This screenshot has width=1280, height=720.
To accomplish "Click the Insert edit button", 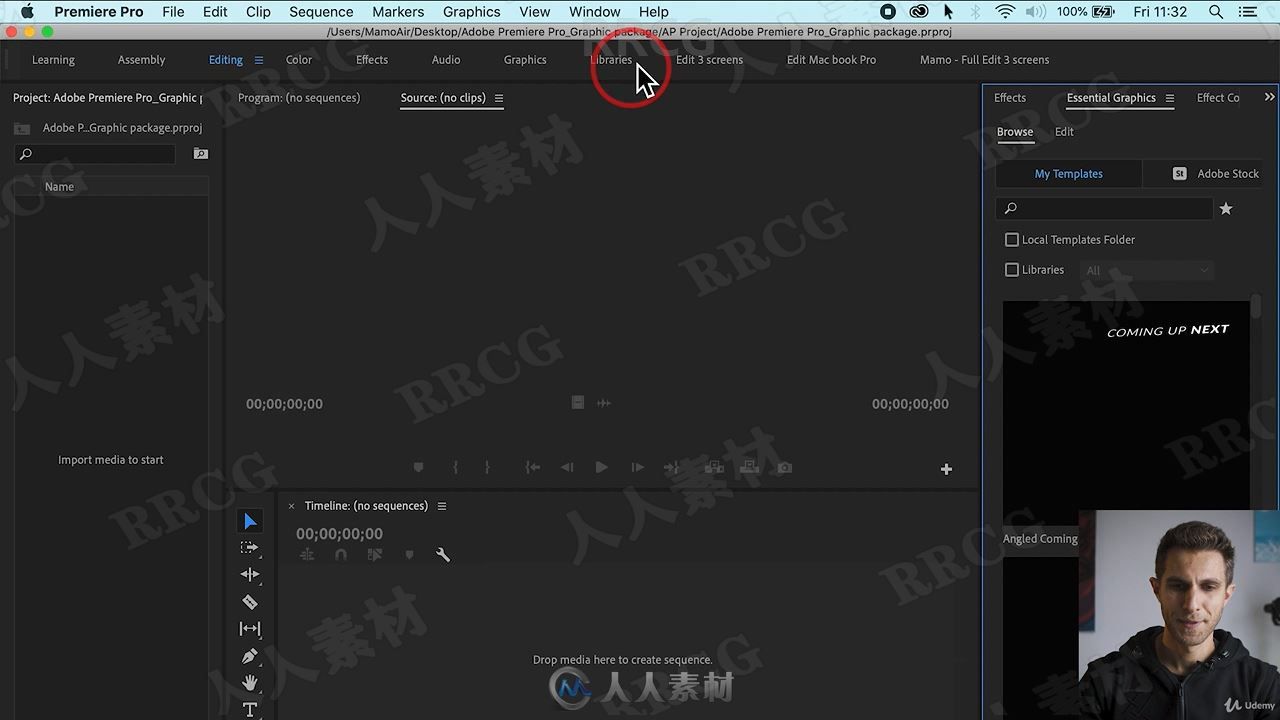I will [714, 467].
